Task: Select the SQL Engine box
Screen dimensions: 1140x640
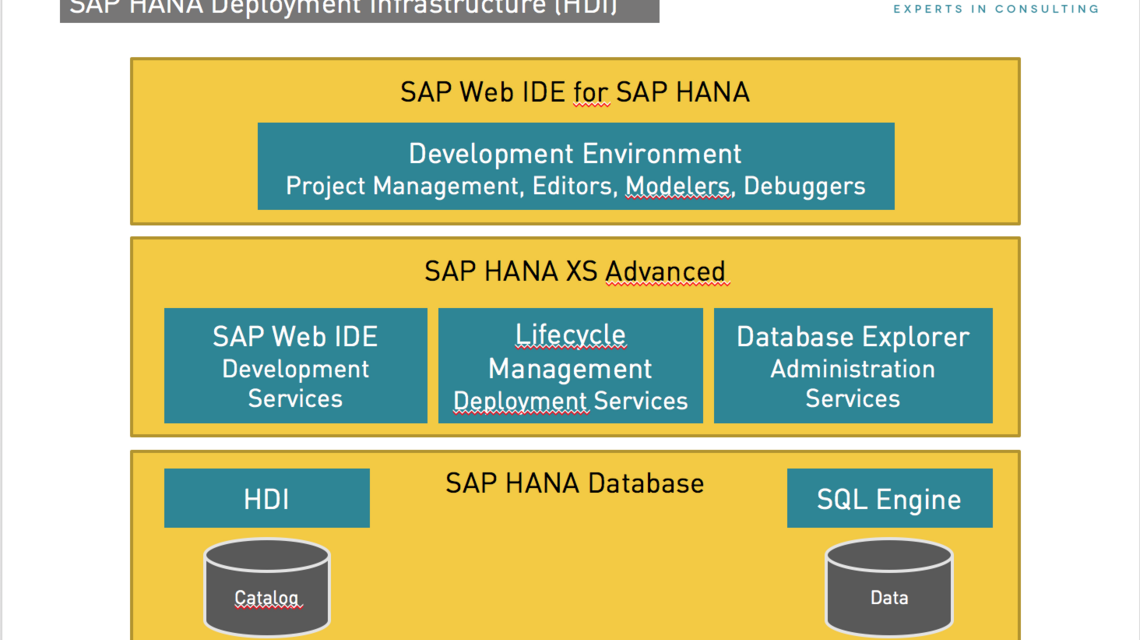Action: pyautogui.click(x=889, y=498)
